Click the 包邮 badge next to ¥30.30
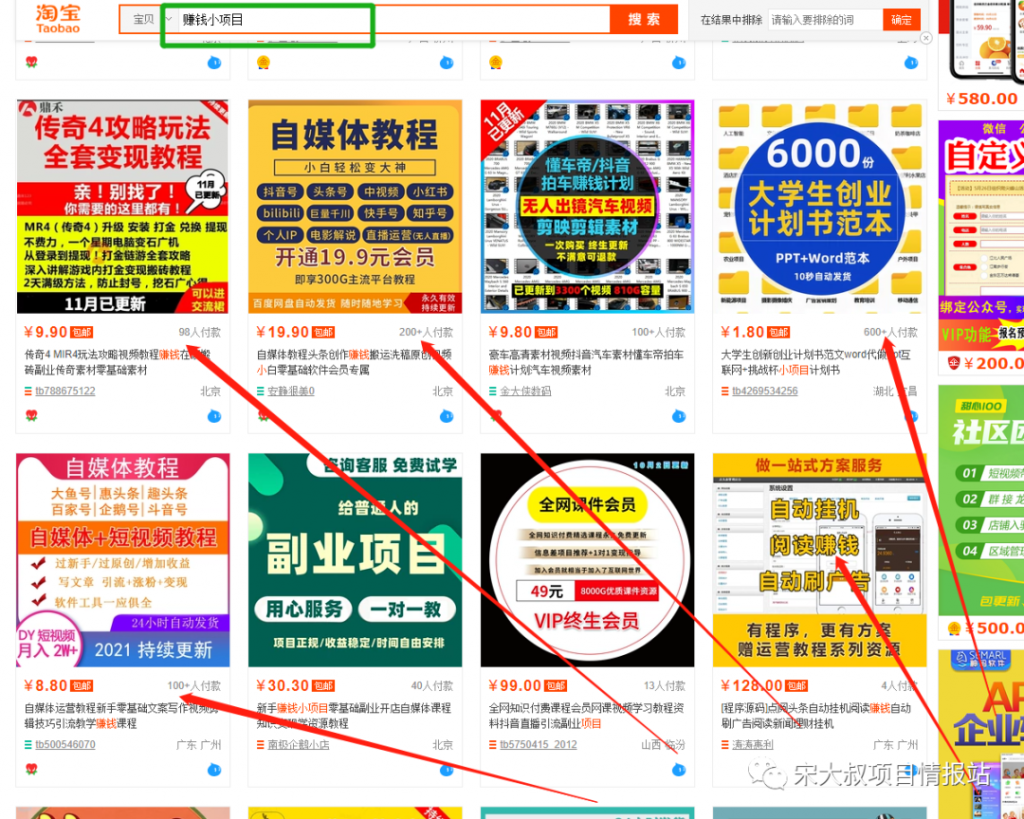Viewport: 1024px width, 819px height. coord(323,686)
